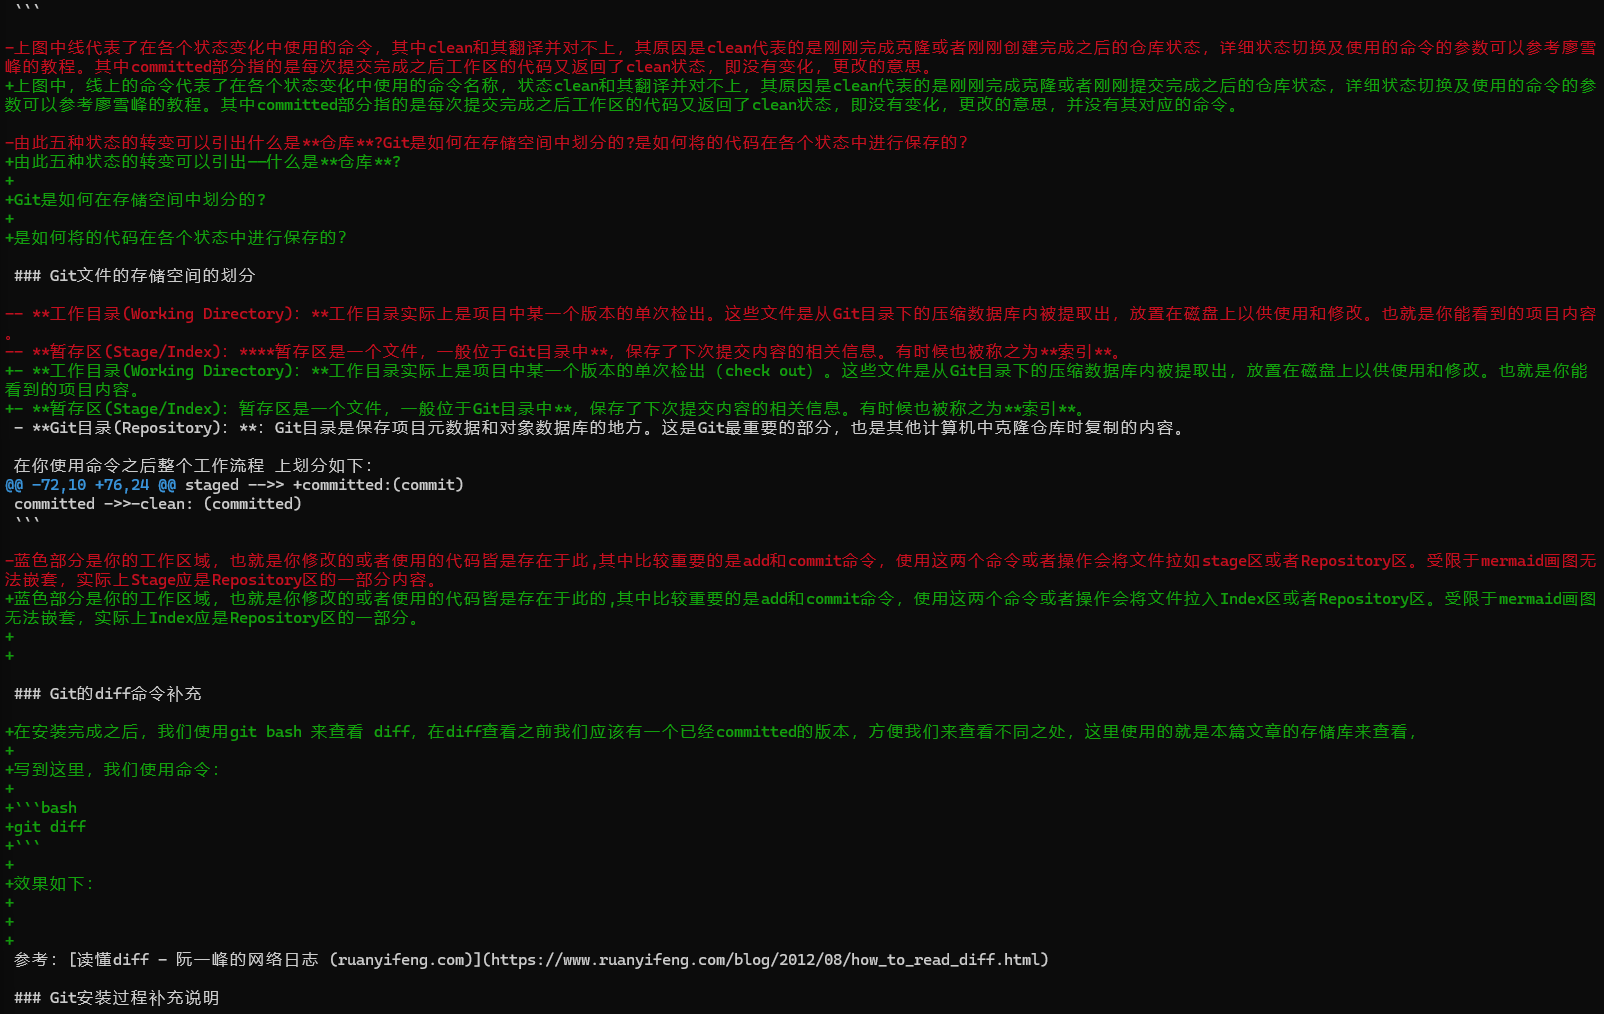1604x1014 pixels.
Task: Click 'staged -->> +committed:(commit)' text
Action: tap(325, 484)
